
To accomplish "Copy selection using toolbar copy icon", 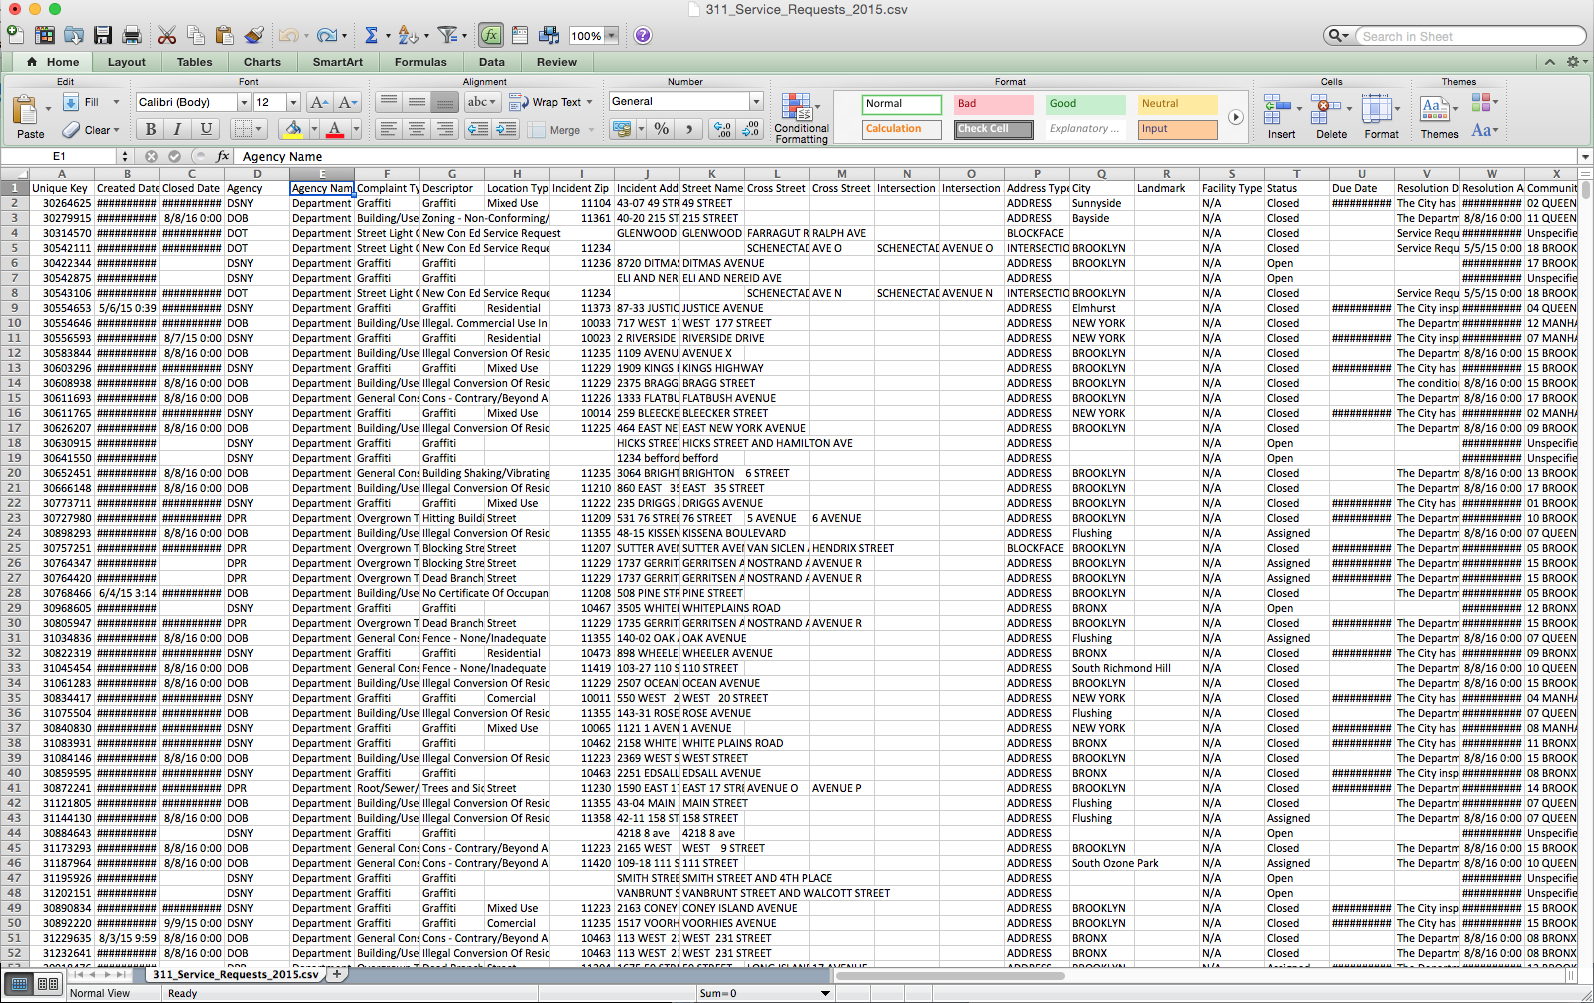I will [x=196, y=35].
